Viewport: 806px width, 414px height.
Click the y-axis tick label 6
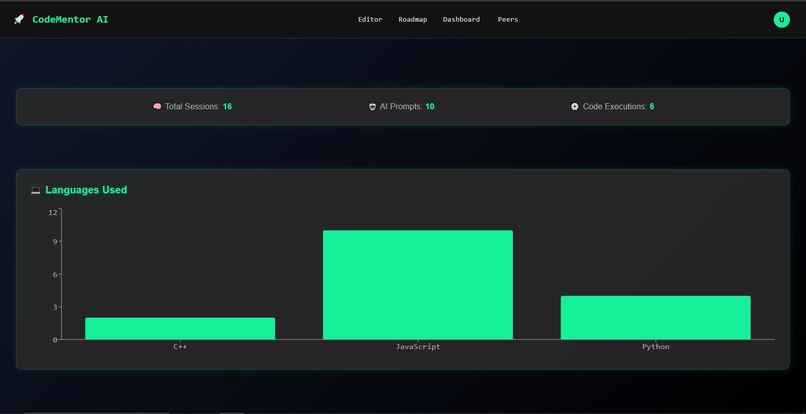(x=54, y=274)
